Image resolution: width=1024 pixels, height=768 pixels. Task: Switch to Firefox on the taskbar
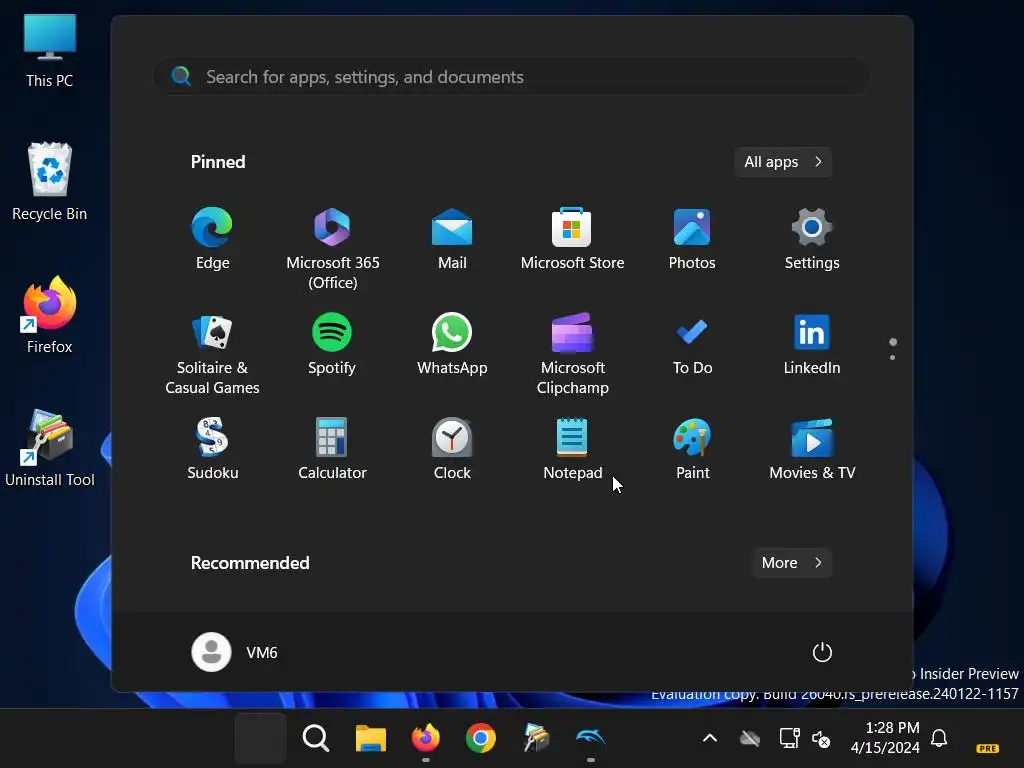point(426,738)
